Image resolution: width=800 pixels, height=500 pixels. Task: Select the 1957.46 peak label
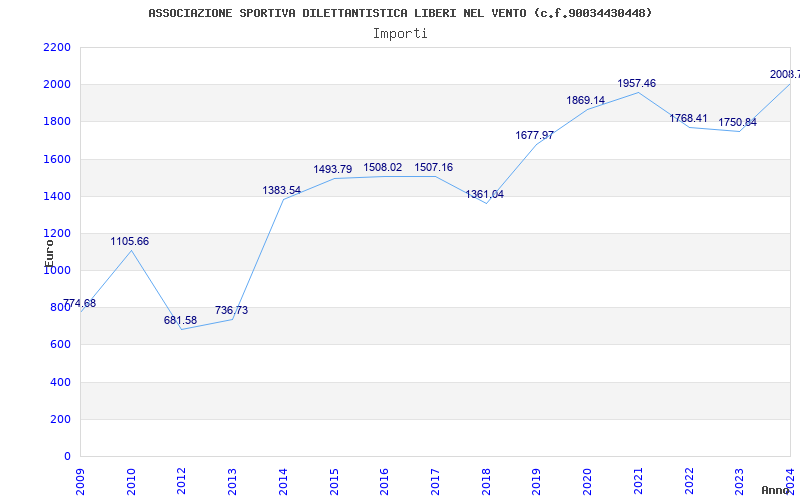point(637,83)
